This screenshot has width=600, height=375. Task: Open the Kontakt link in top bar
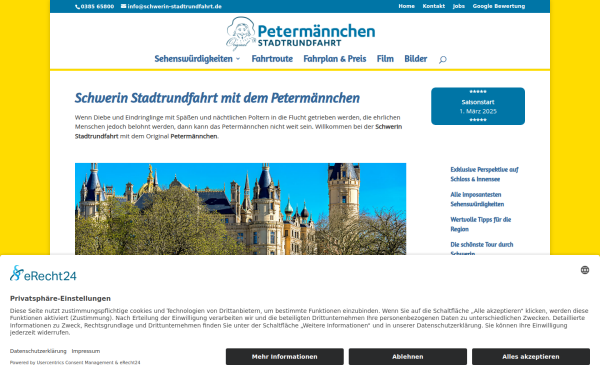(434, 6)
